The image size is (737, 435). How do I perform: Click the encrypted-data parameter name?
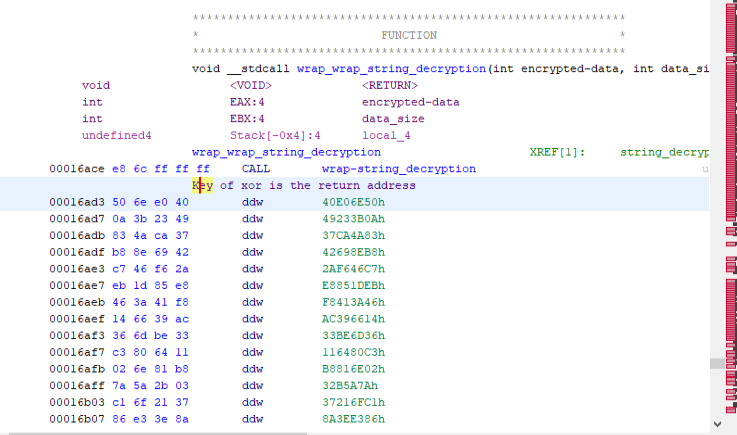[411, 102]
